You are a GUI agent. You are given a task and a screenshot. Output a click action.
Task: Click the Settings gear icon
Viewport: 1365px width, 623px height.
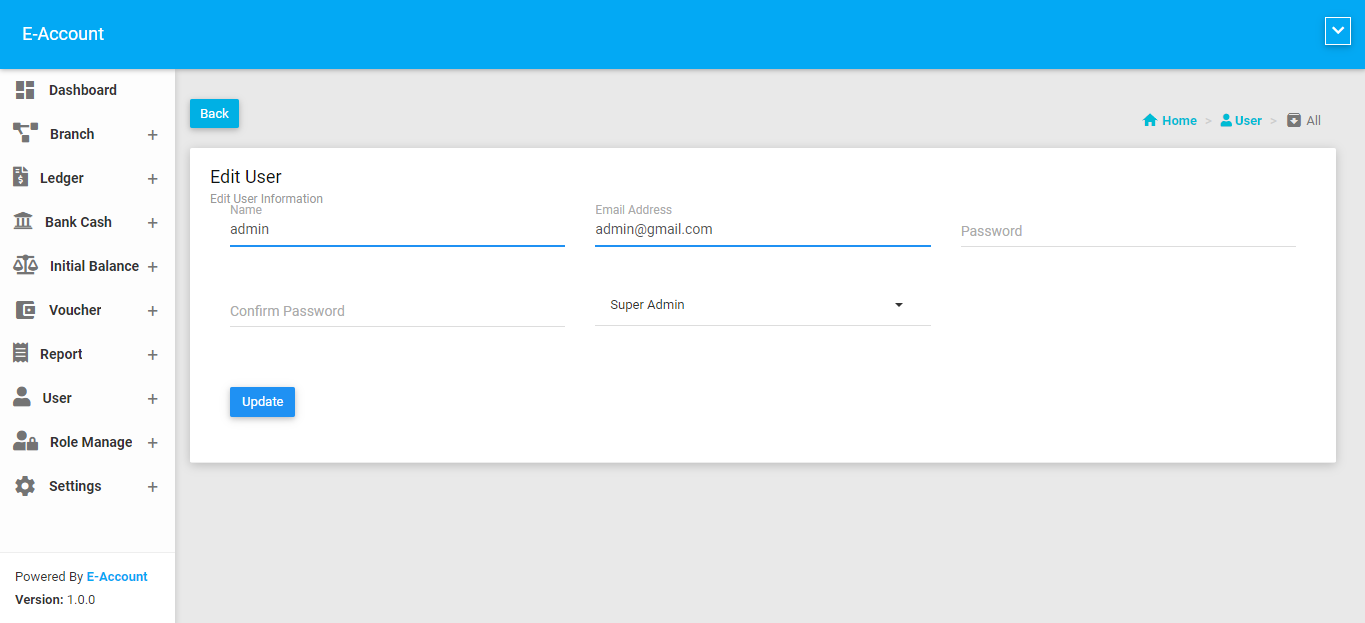[x=25, y=486]
